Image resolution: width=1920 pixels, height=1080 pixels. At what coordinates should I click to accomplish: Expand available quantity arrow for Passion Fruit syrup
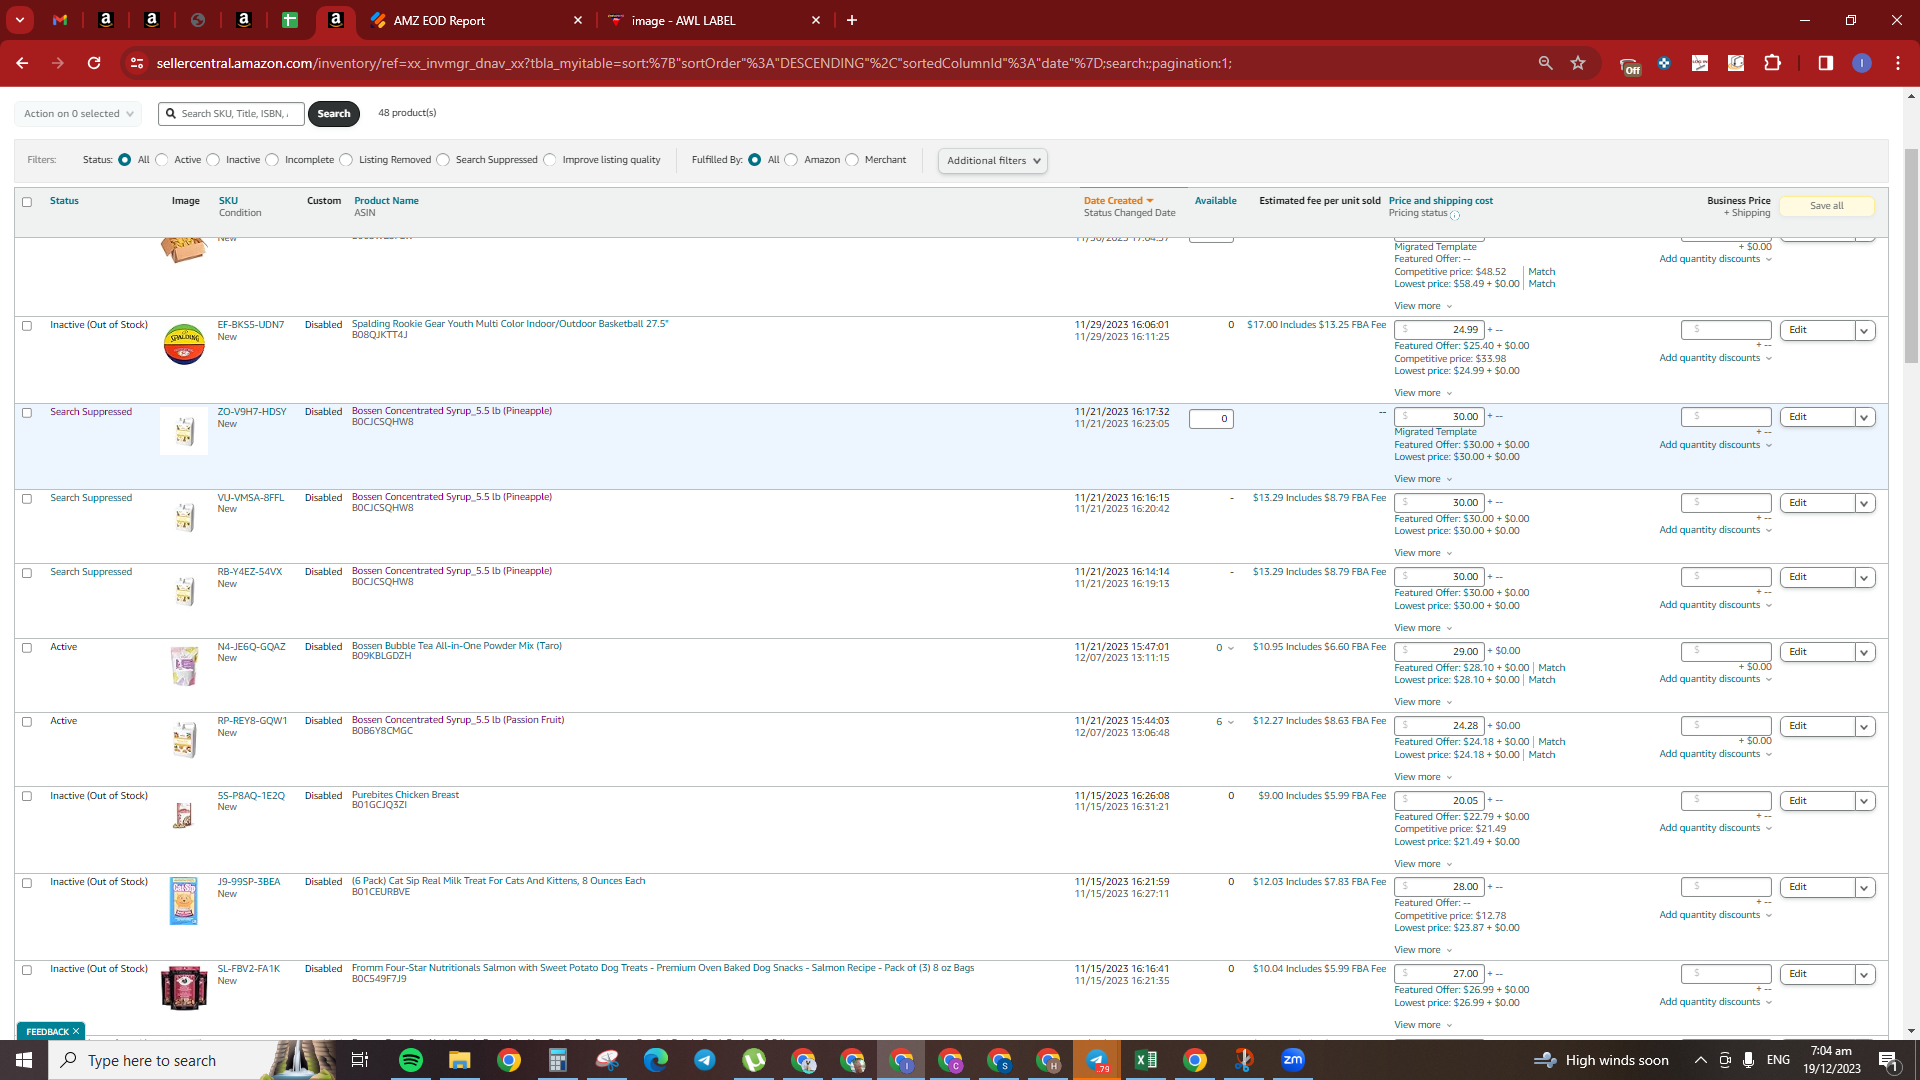point(1230,722)
